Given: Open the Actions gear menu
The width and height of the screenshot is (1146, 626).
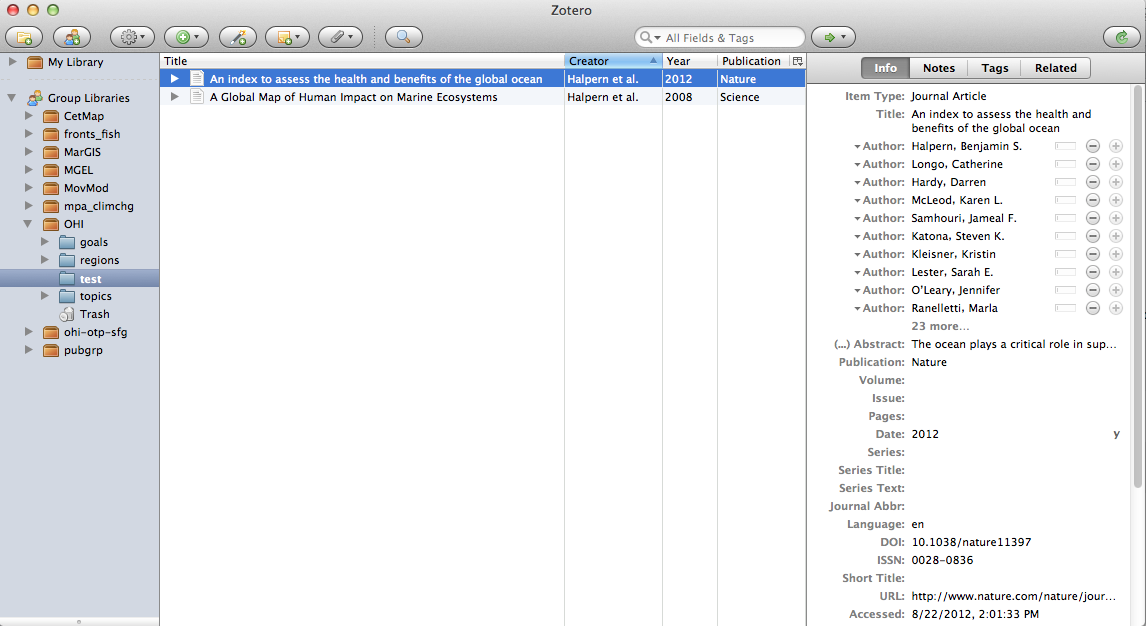Looking at the screenshot, I should (132, 37).
